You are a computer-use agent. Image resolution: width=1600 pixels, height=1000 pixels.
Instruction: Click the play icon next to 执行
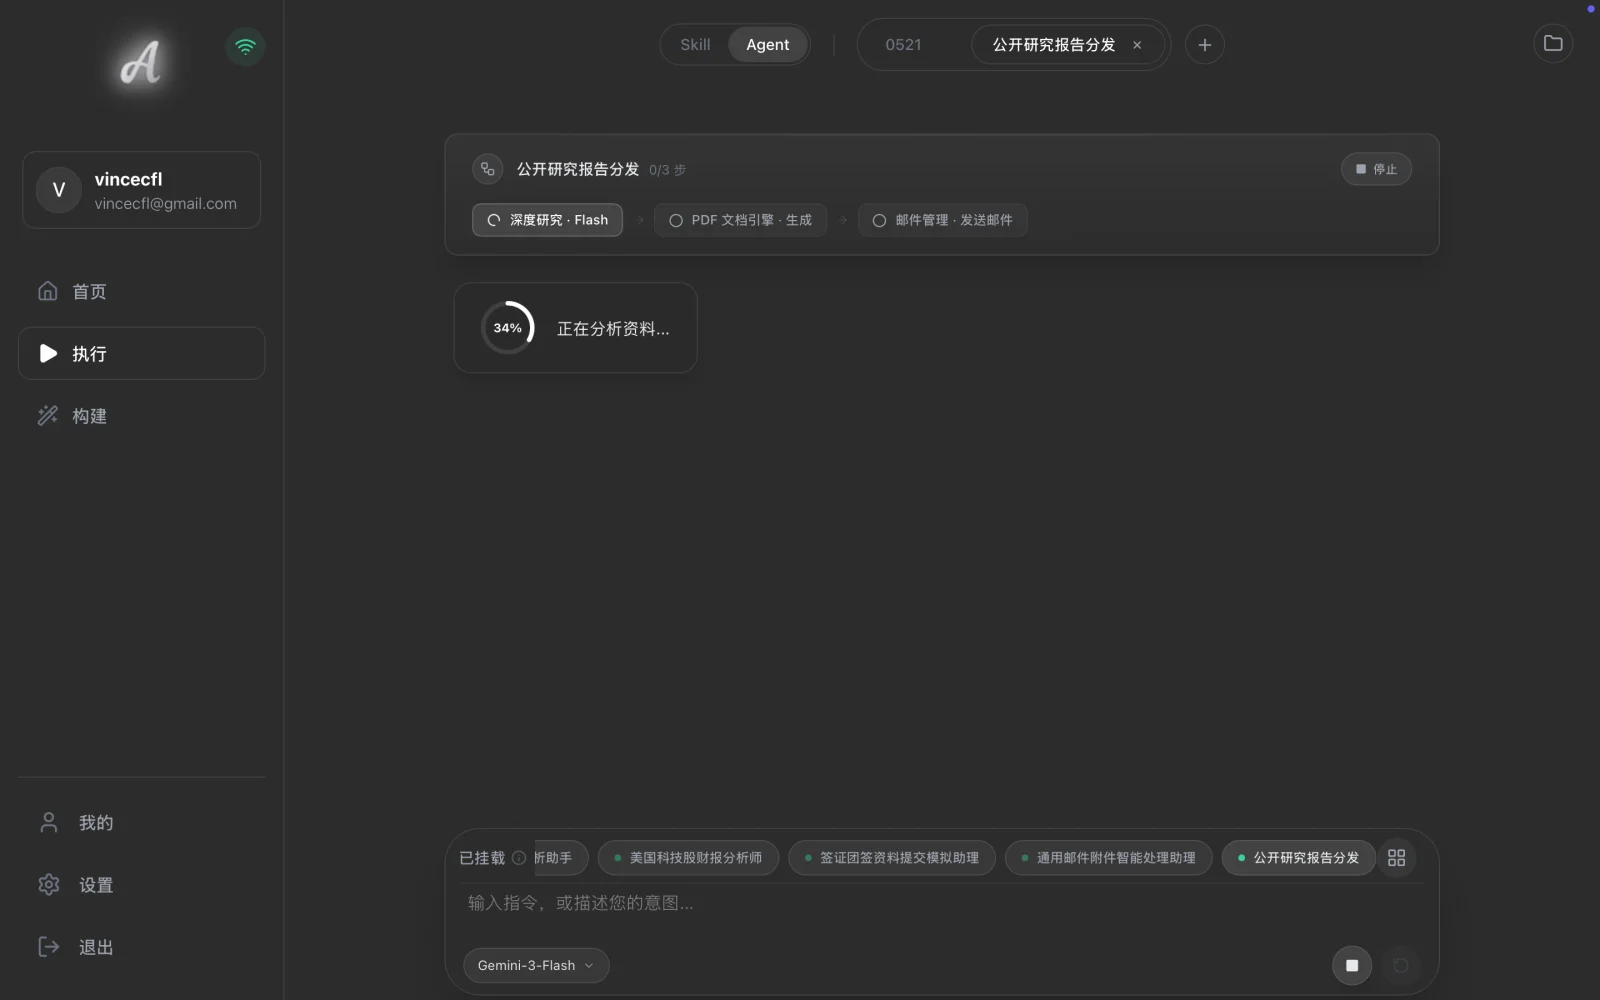48,353
